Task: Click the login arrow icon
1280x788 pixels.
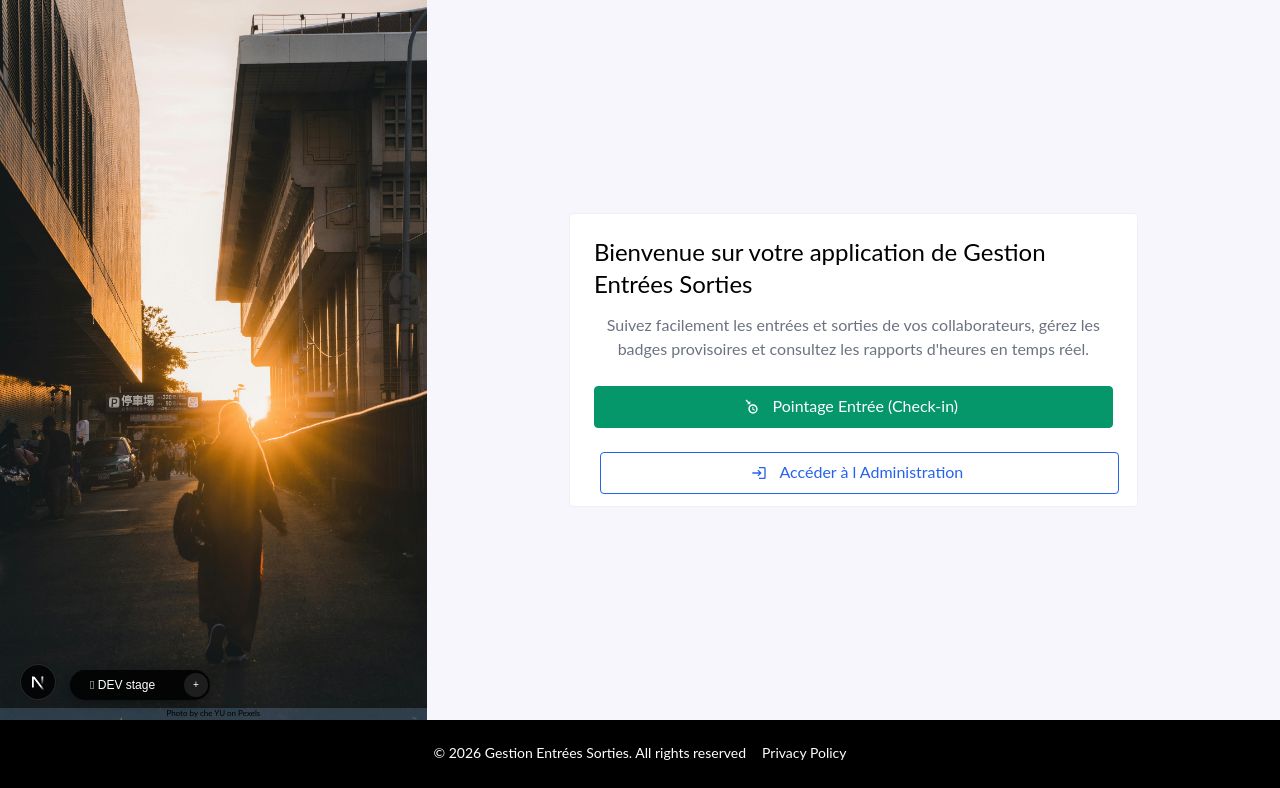Action: coord(759,473)
